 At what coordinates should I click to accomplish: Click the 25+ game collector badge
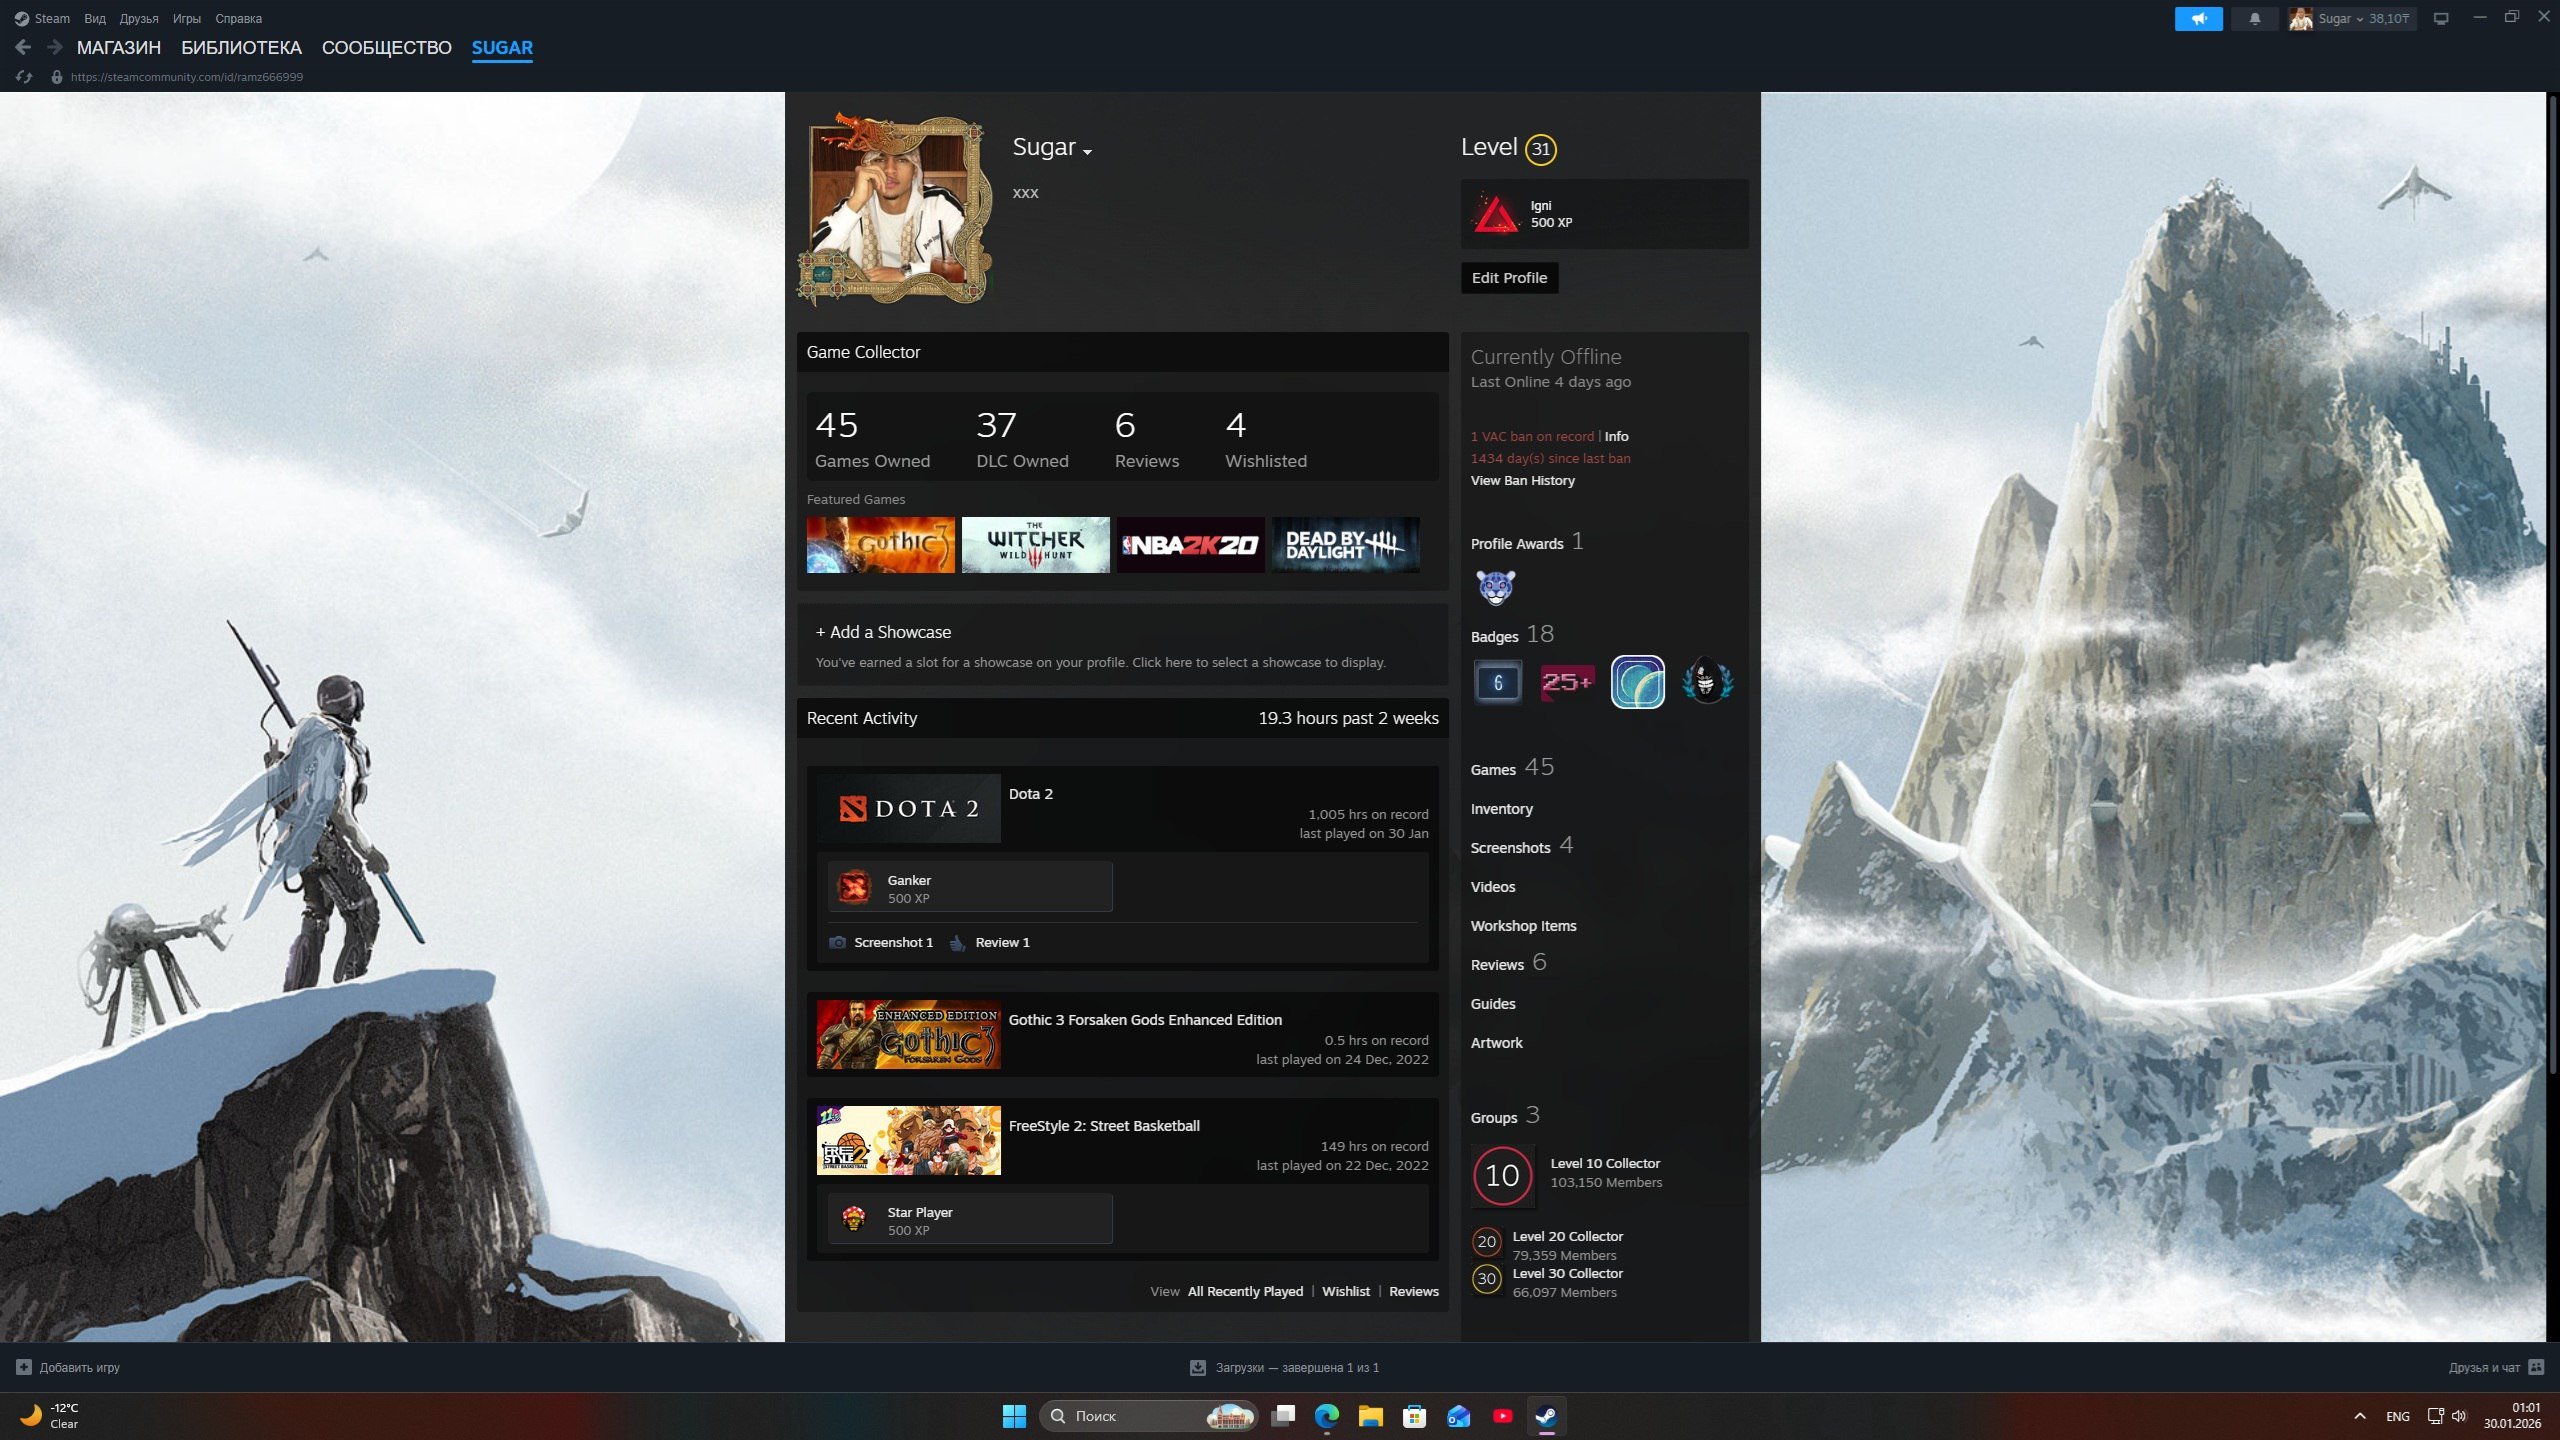point(1567,682)
